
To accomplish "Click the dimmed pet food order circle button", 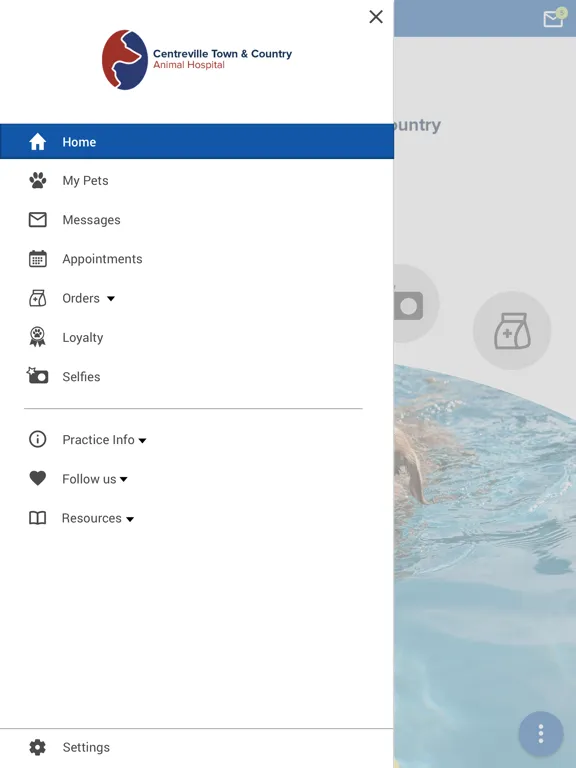I will pos(512,331).
